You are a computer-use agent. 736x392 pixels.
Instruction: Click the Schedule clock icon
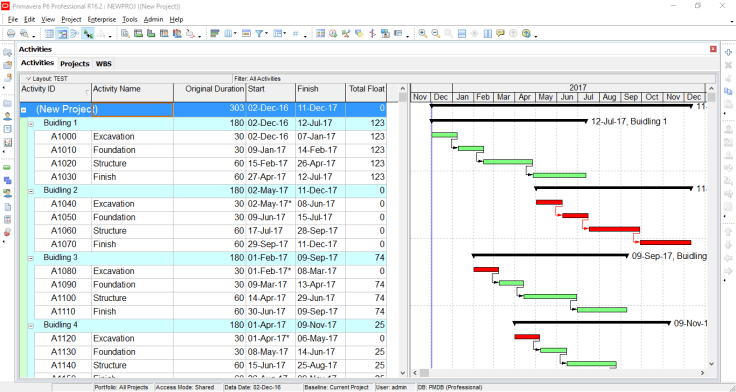[333, 33]
